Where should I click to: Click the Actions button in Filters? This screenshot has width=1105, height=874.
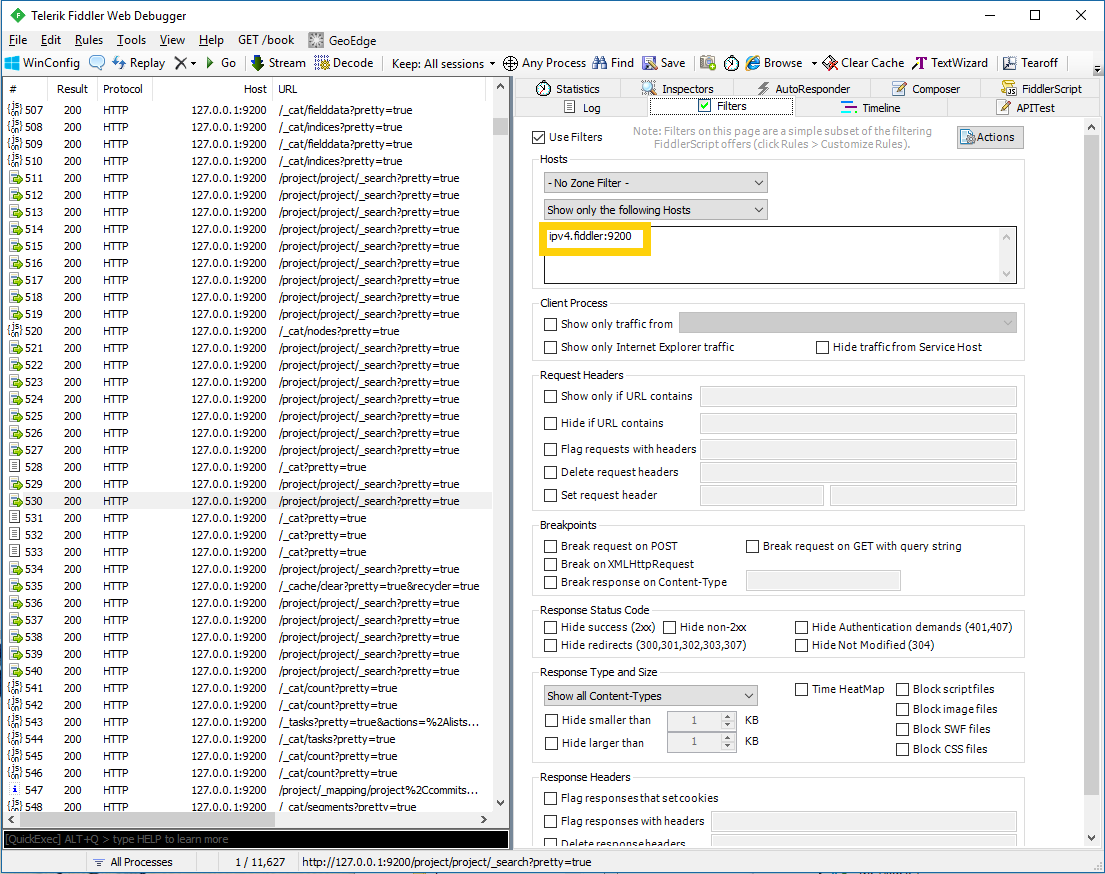(x=988, y=136)
